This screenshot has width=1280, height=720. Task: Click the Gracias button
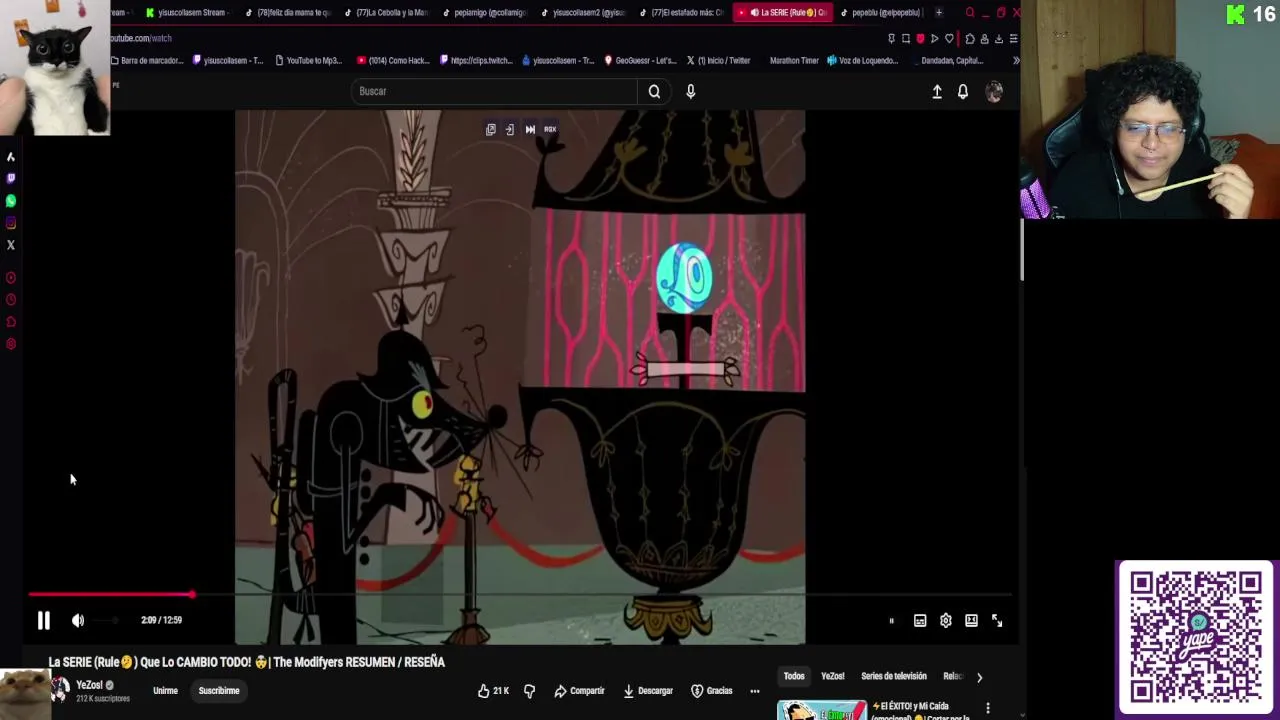[712, 691]
